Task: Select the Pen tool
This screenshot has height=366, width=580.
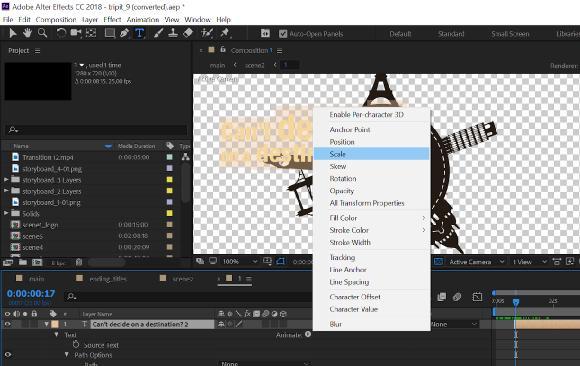Action: [x=125, y=33]
